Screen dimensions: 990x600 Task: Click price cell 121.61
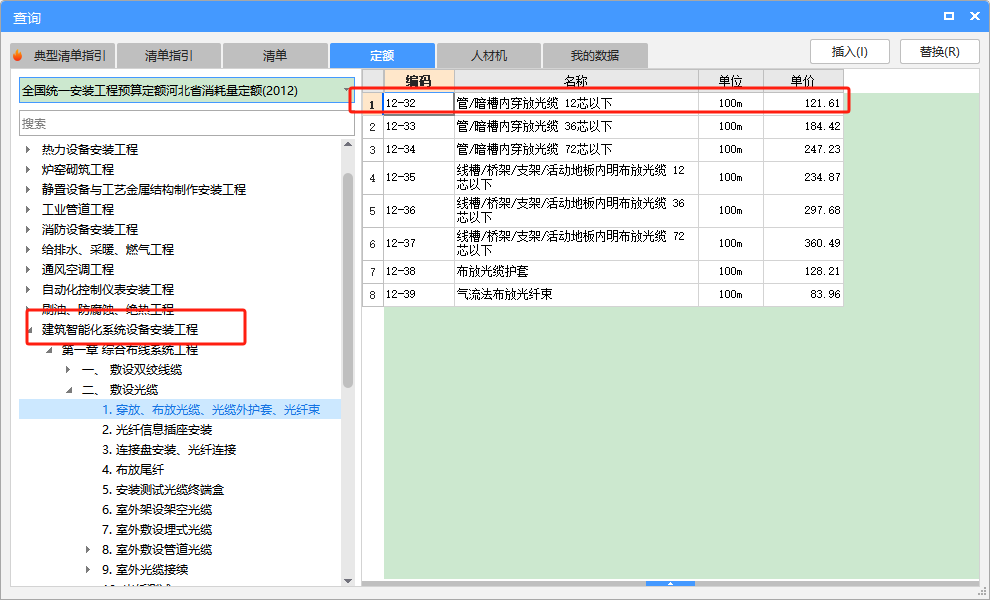click(x=803, y=104)
